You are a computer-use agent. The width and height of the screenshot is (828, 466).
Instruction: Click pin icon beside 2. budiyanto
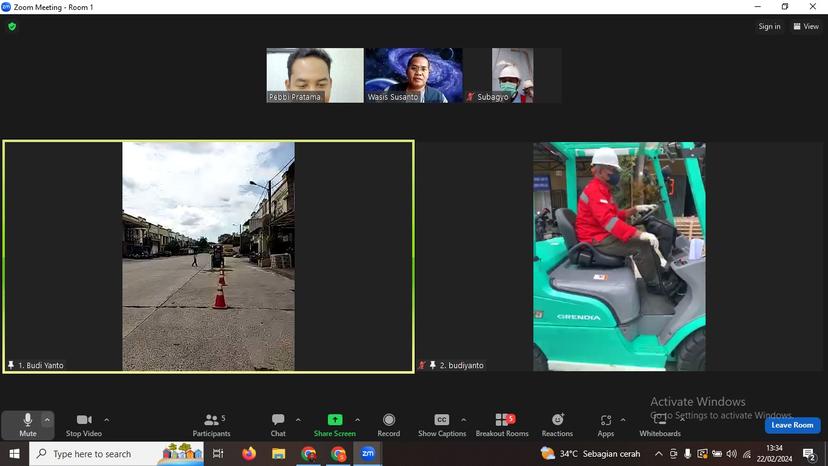click(x=433, y=365)
